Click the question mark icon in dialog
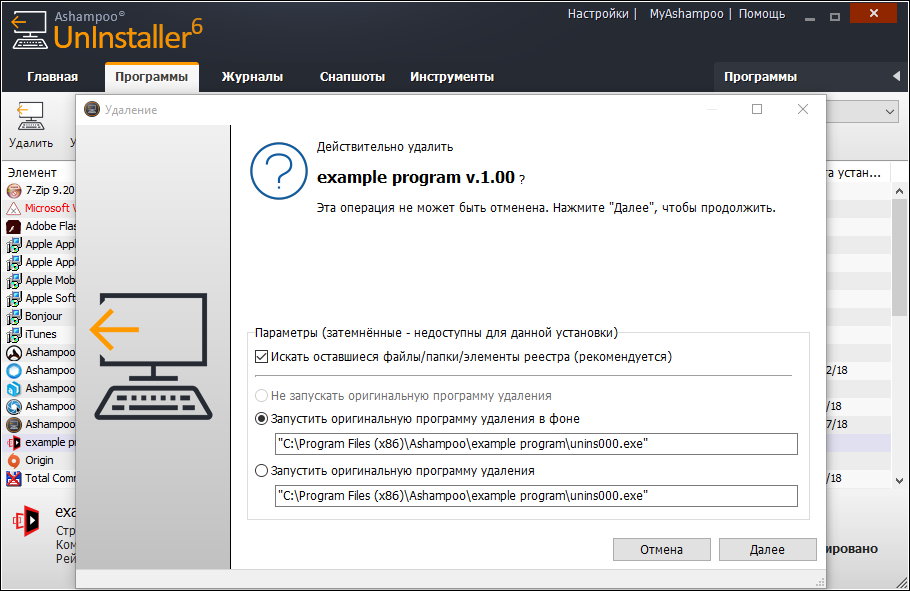Screen dimensions: 910x591 [x=279, y=171]
